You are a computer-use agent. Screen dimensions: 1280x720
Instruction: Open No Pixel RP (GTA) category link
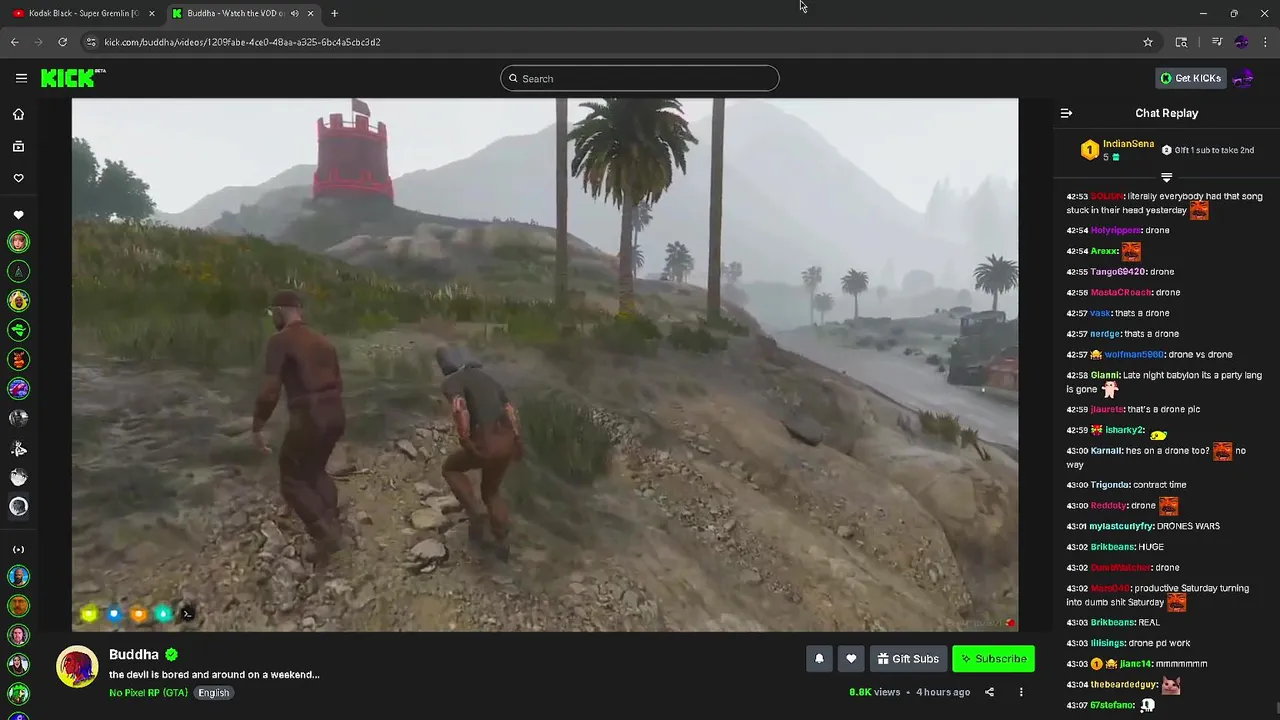tap(148, 692)
